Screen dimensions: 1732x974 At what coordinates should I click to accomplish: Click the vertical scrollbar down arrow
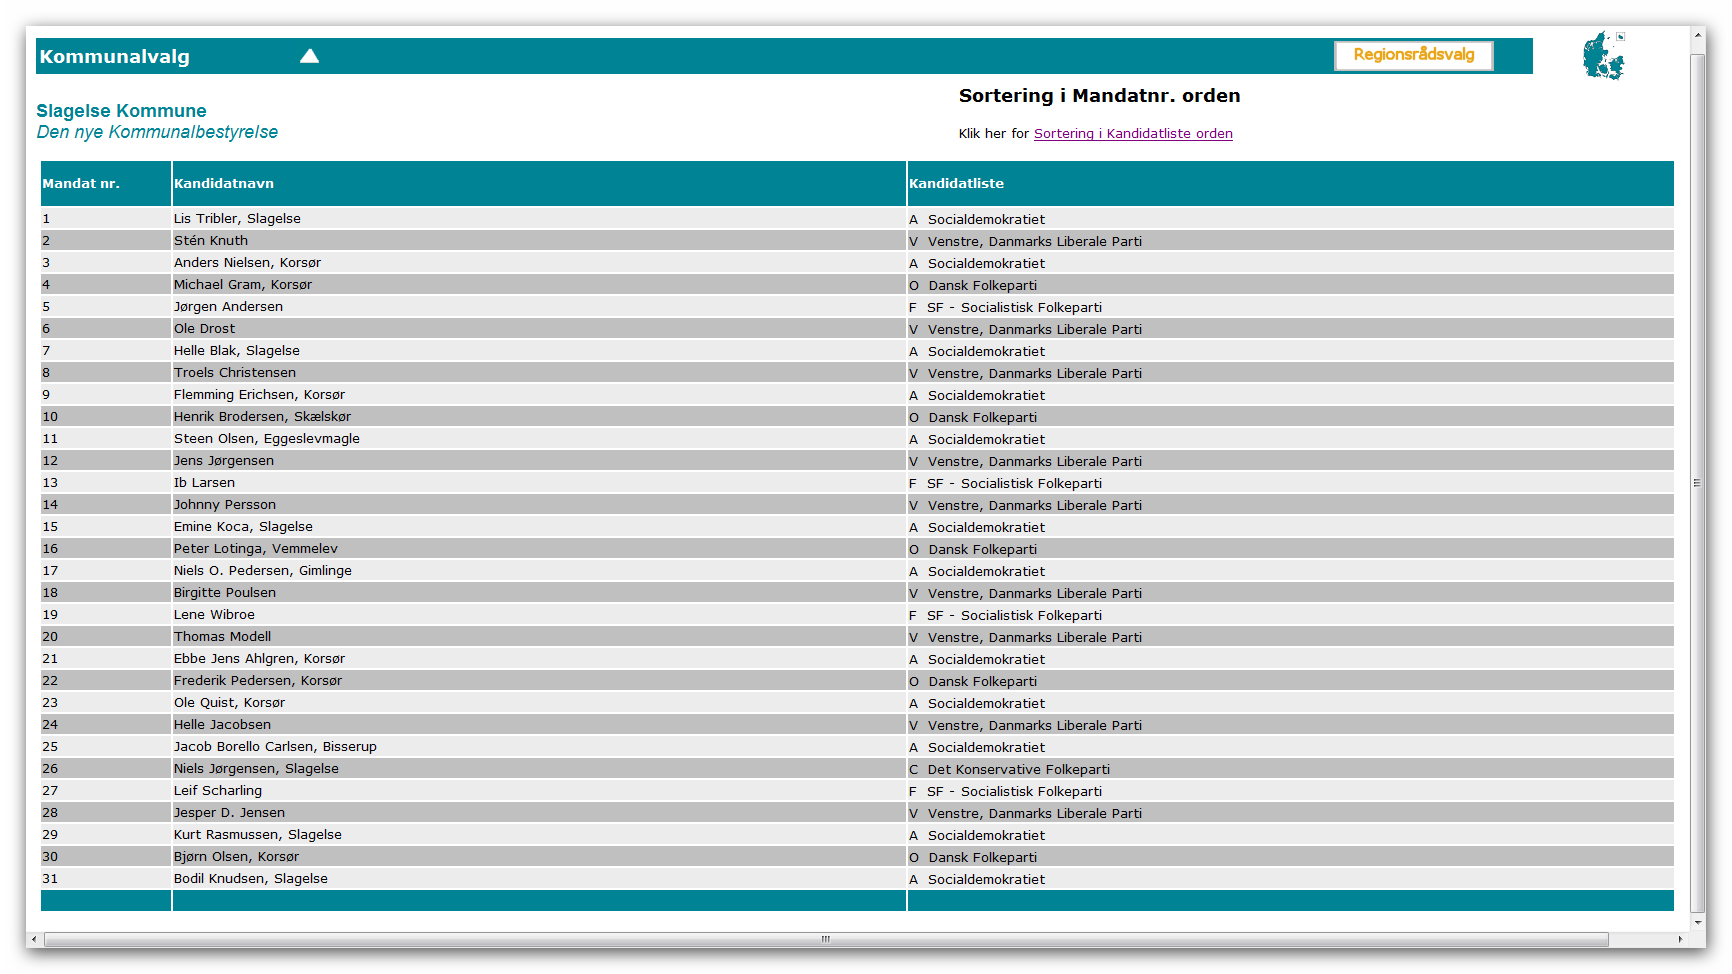(1697, 922)
